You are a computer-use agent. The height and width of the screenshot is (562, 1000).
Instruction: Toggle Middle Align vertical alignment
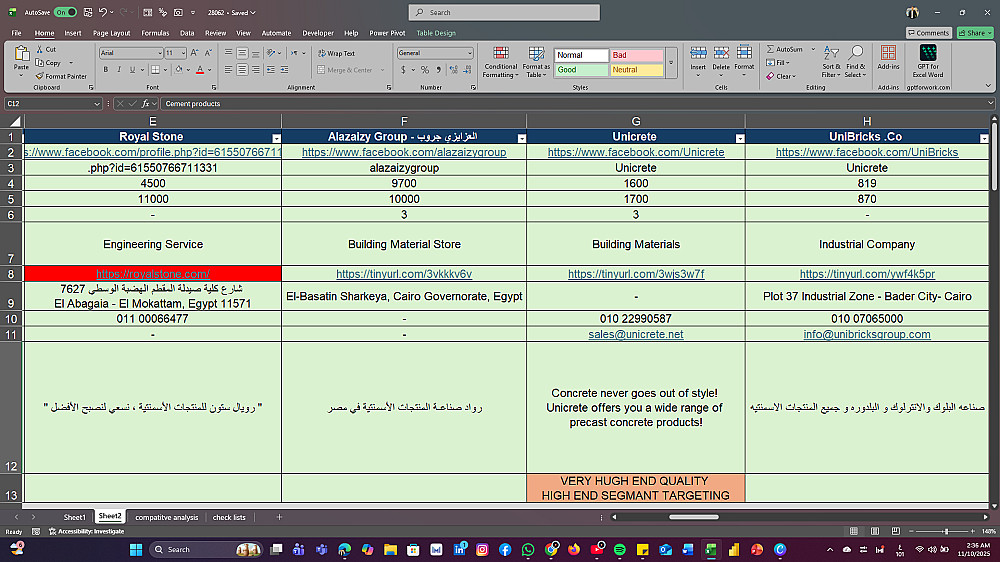click(x=242, y=53)
